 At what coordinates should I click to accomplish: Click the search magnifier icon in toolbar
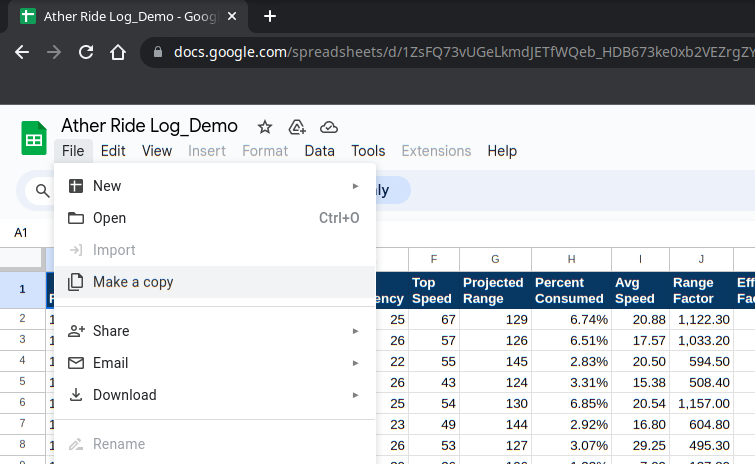[42, 191]
